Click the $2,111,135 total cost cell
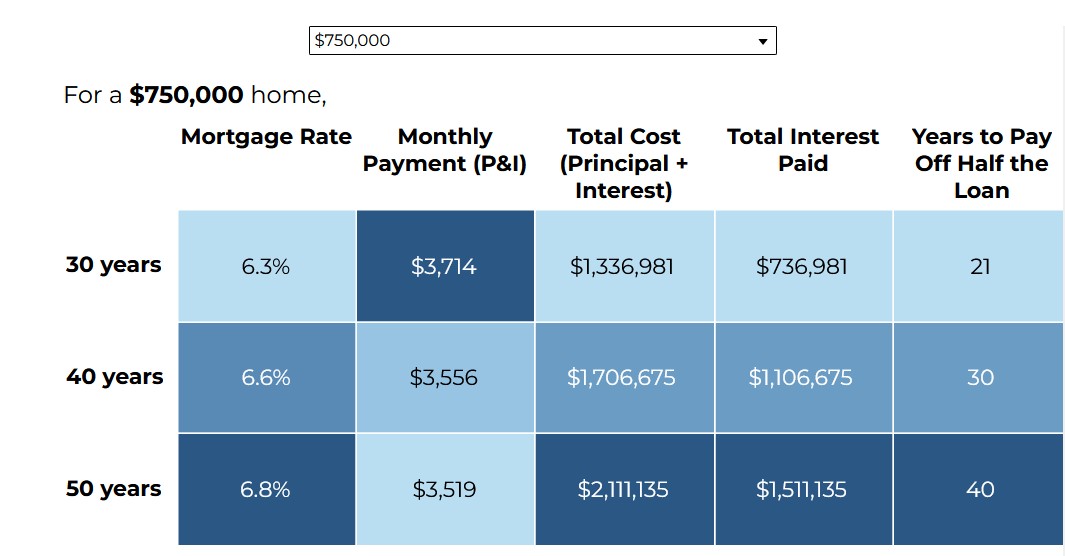 click(623, 490)
